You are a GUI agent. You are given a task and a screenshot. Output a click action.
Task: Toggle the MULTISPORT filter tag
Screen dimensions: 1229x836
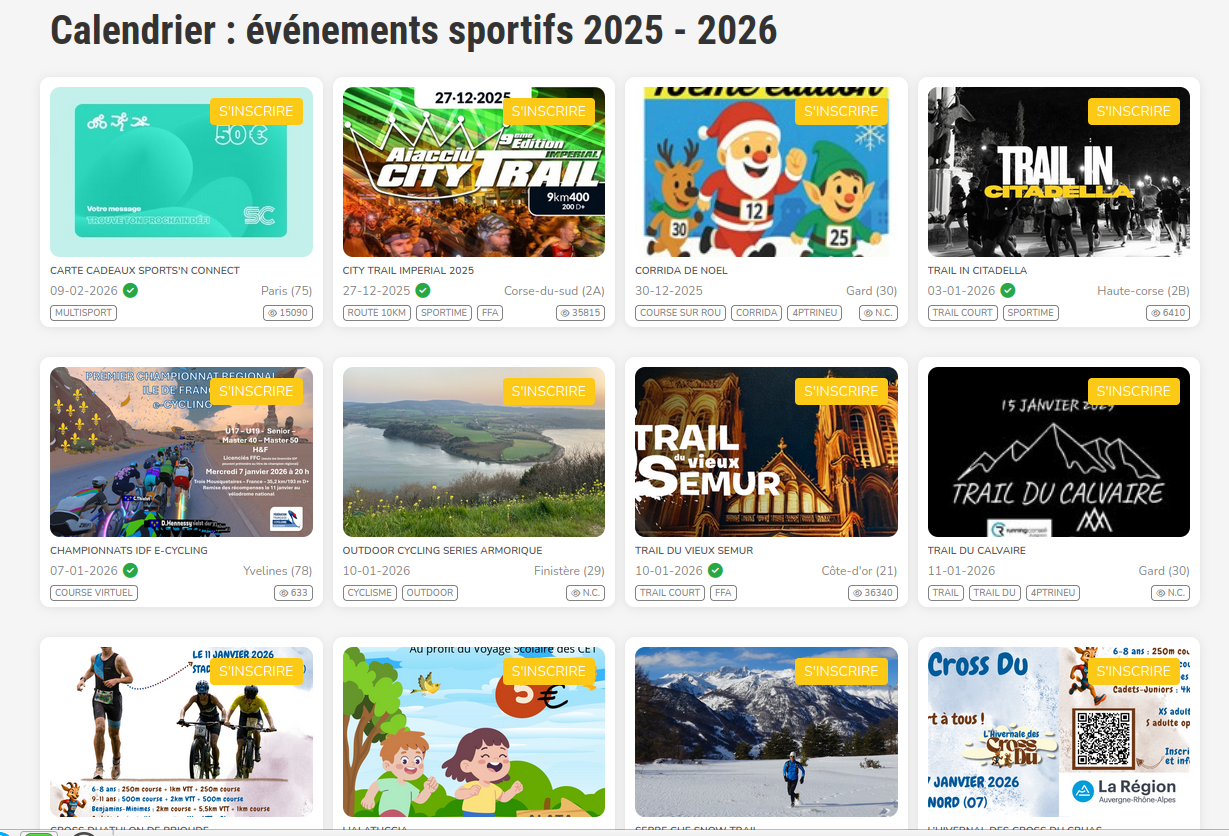tap(82, 312)
